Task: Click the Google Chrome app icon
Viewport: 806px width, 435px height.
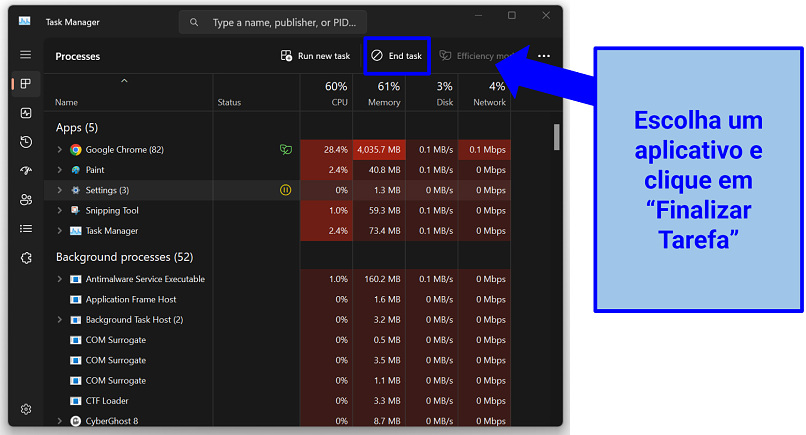Action: pos(76,150)
